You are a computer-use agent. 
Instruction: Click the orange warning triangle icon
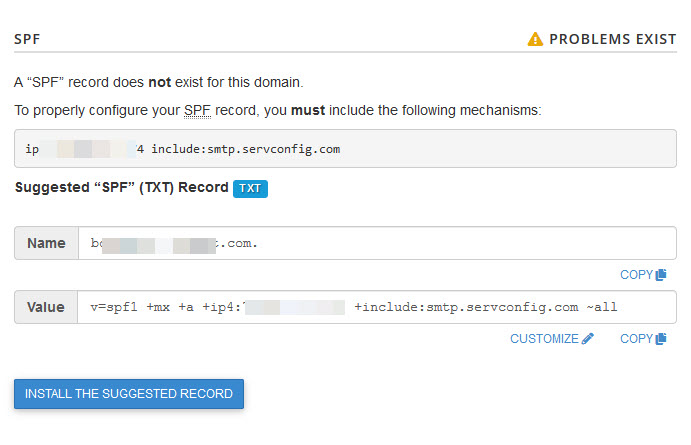click(x=535, y=39)
